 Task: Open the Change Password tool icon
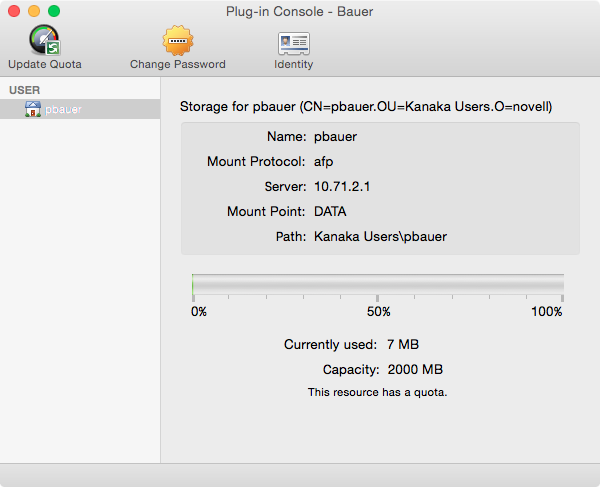[x=178, y=40]
